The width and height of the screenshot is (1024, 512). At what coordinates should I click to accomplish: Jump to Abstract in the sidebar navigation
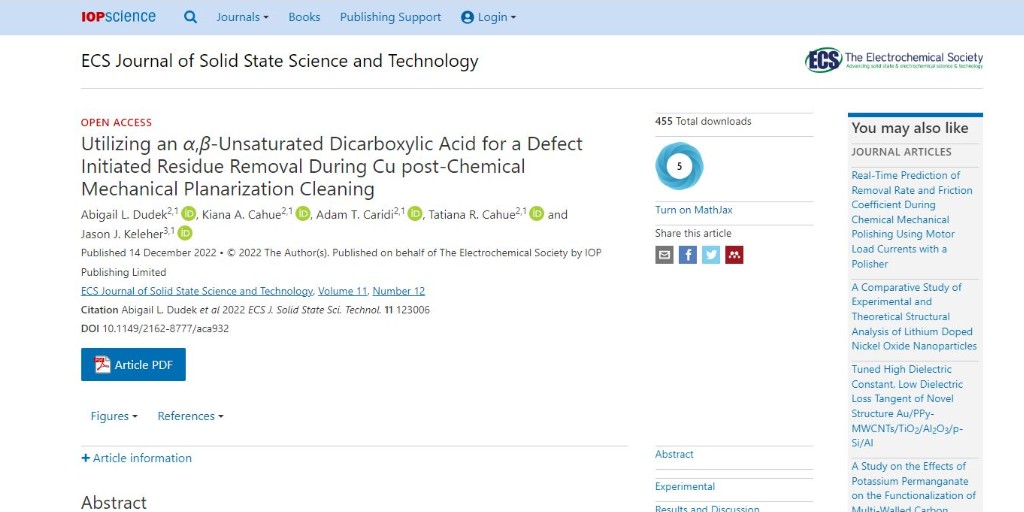tap(674, 454)
